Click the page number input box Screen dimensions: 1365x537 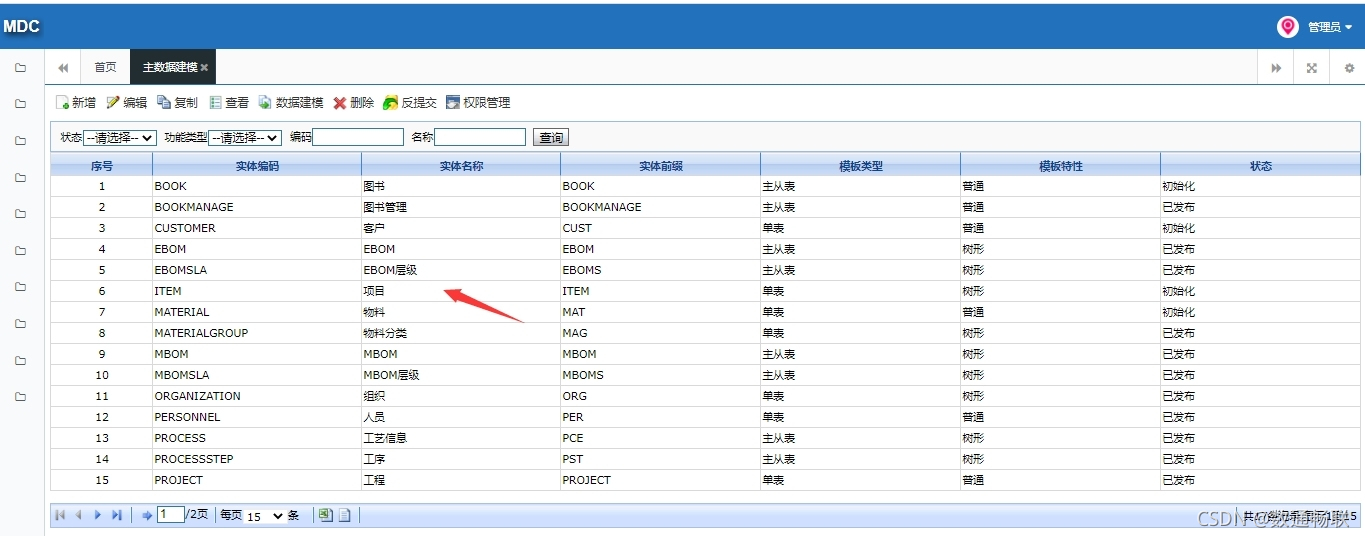tap(171, 515)
